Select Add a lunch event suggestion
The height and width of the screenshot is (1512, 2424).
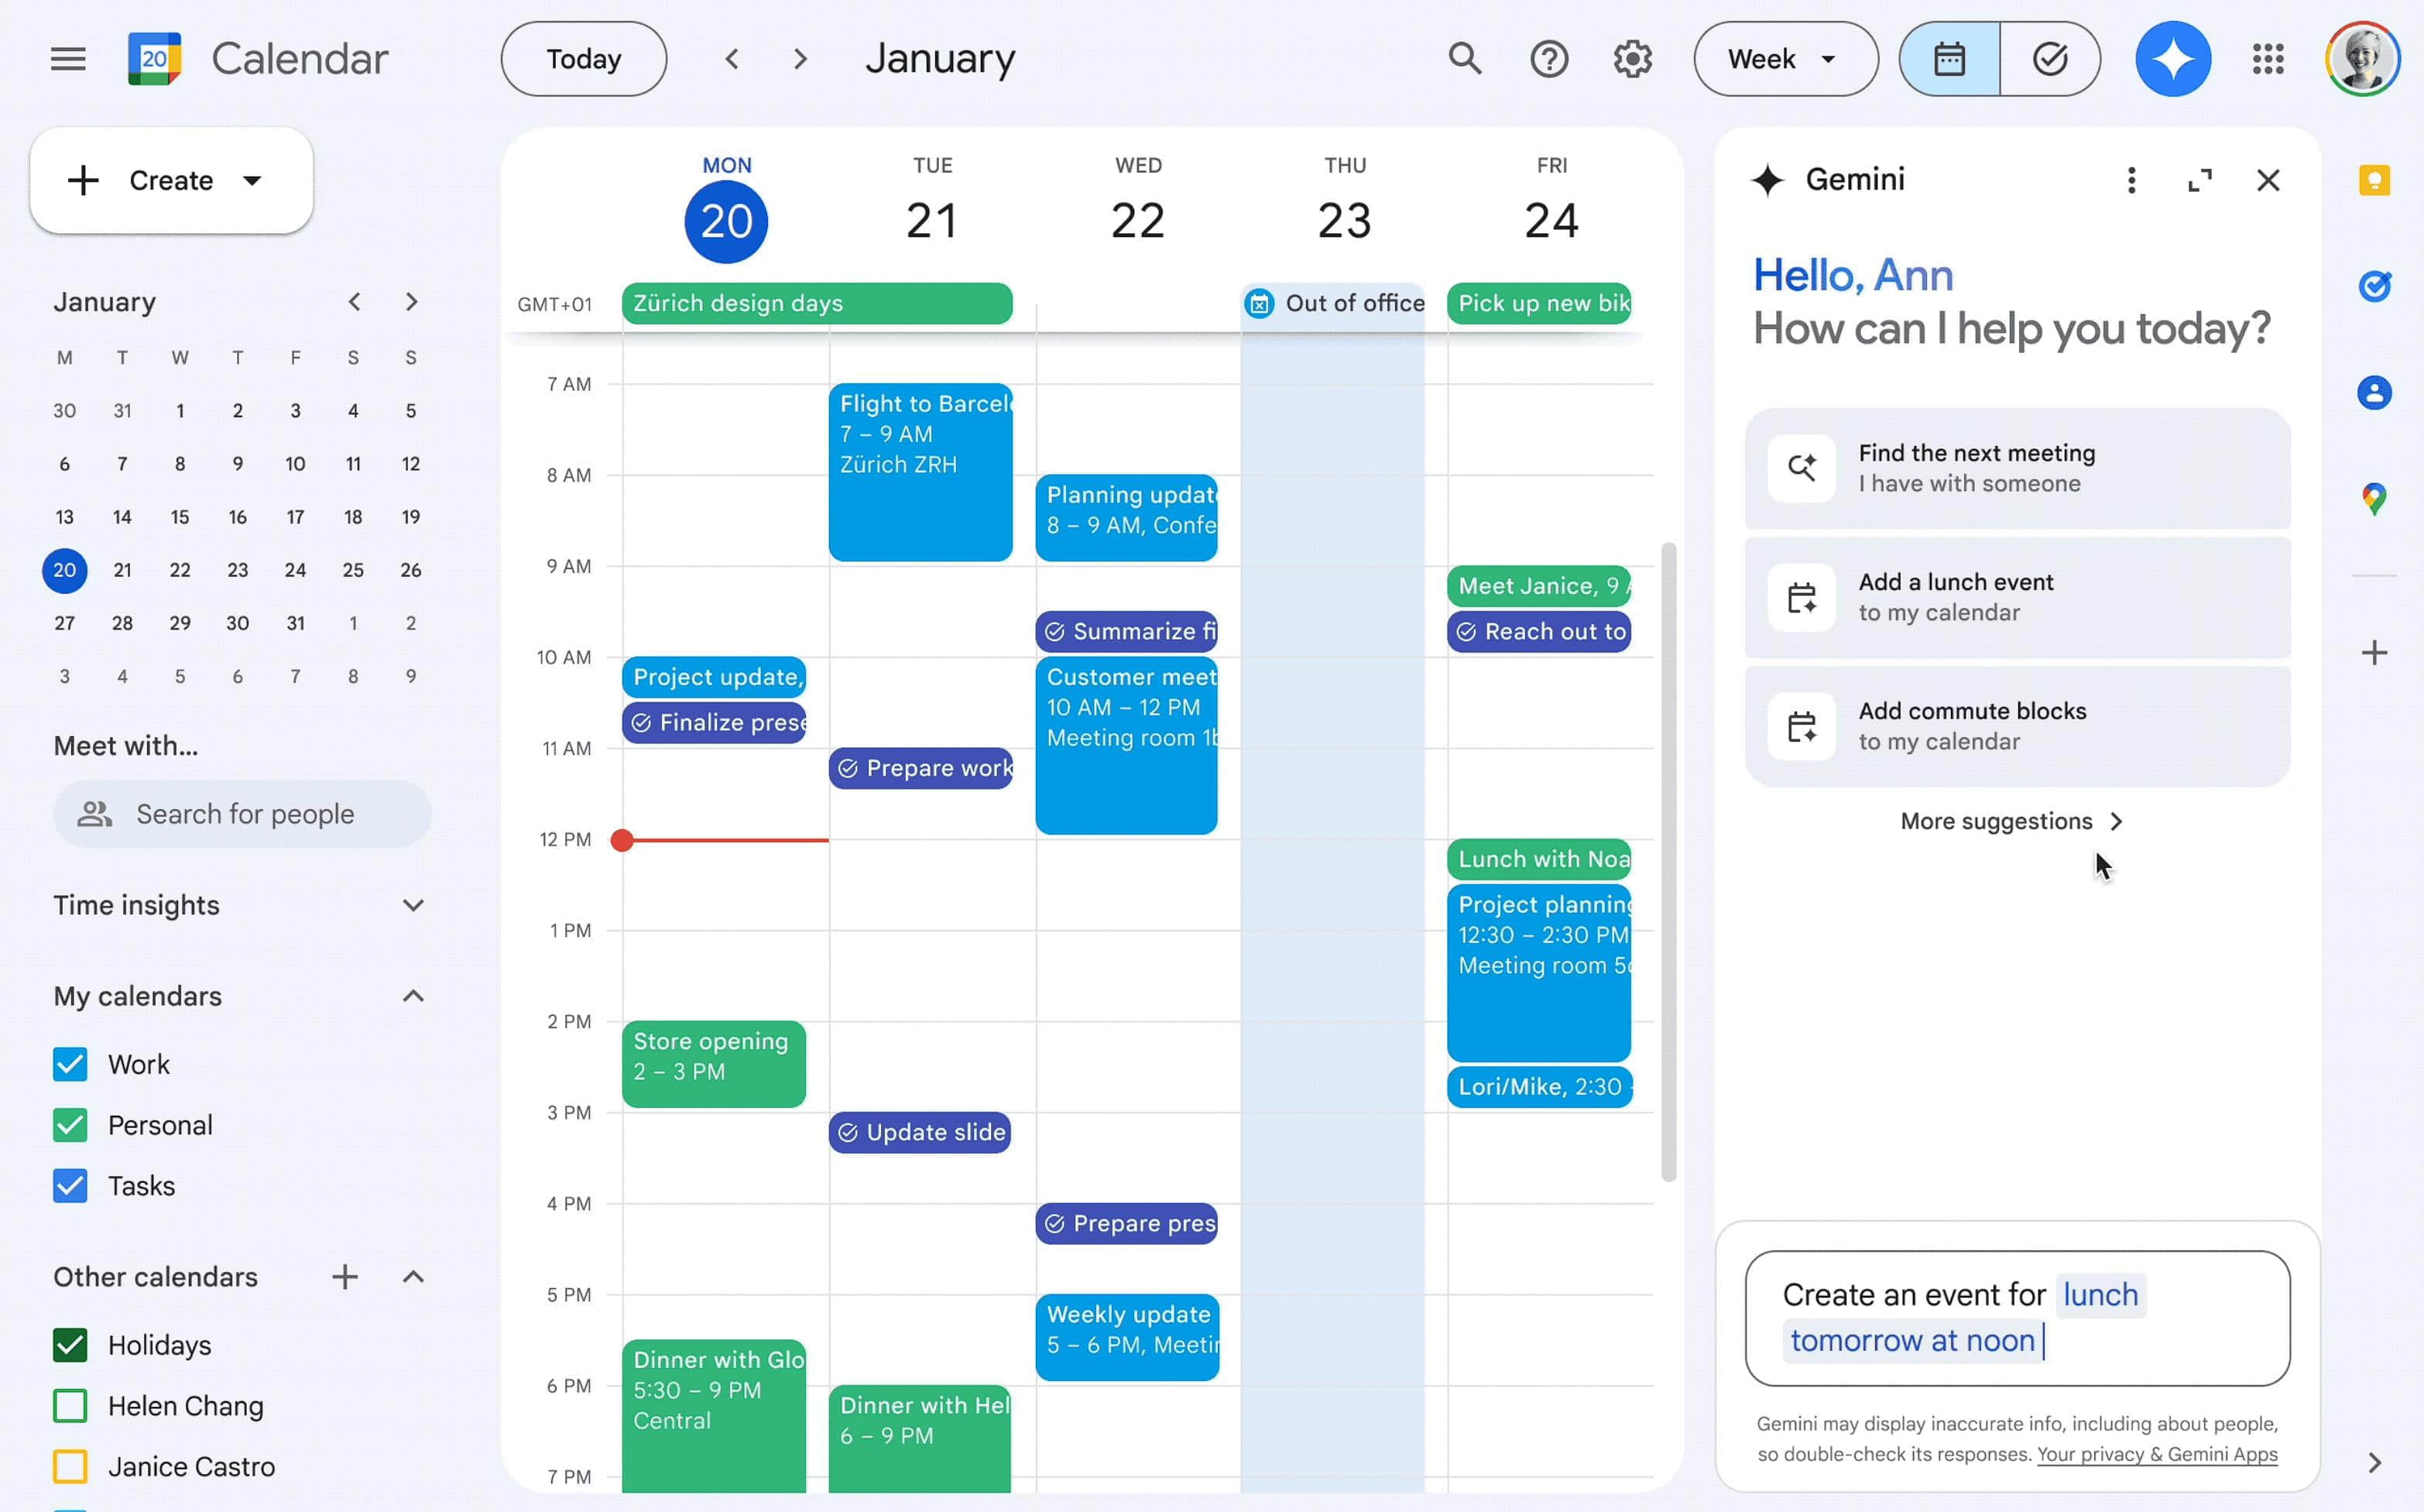[2017, 597]
